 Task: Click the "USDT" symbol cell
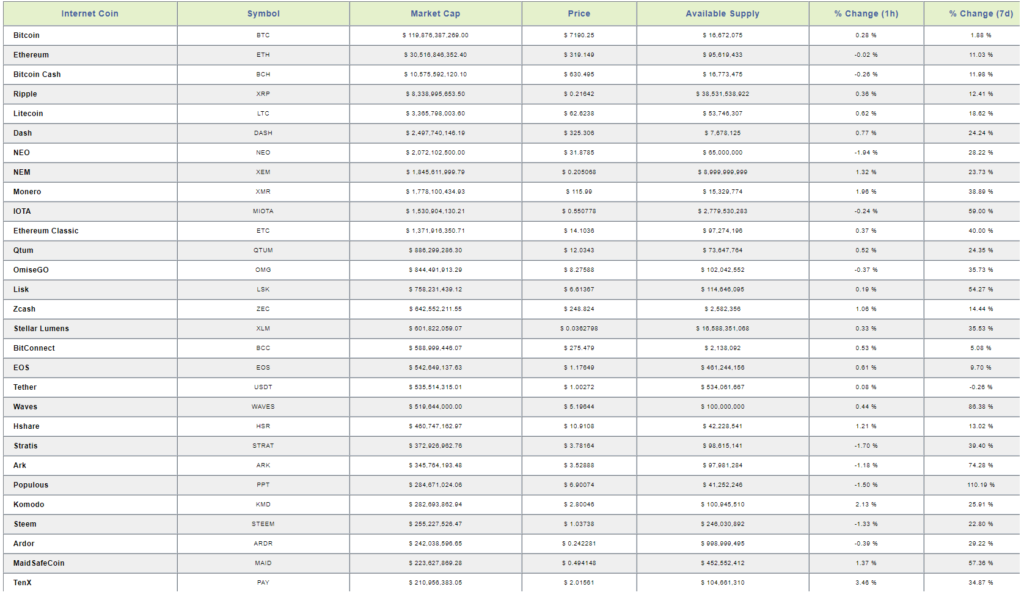(263, 388)
